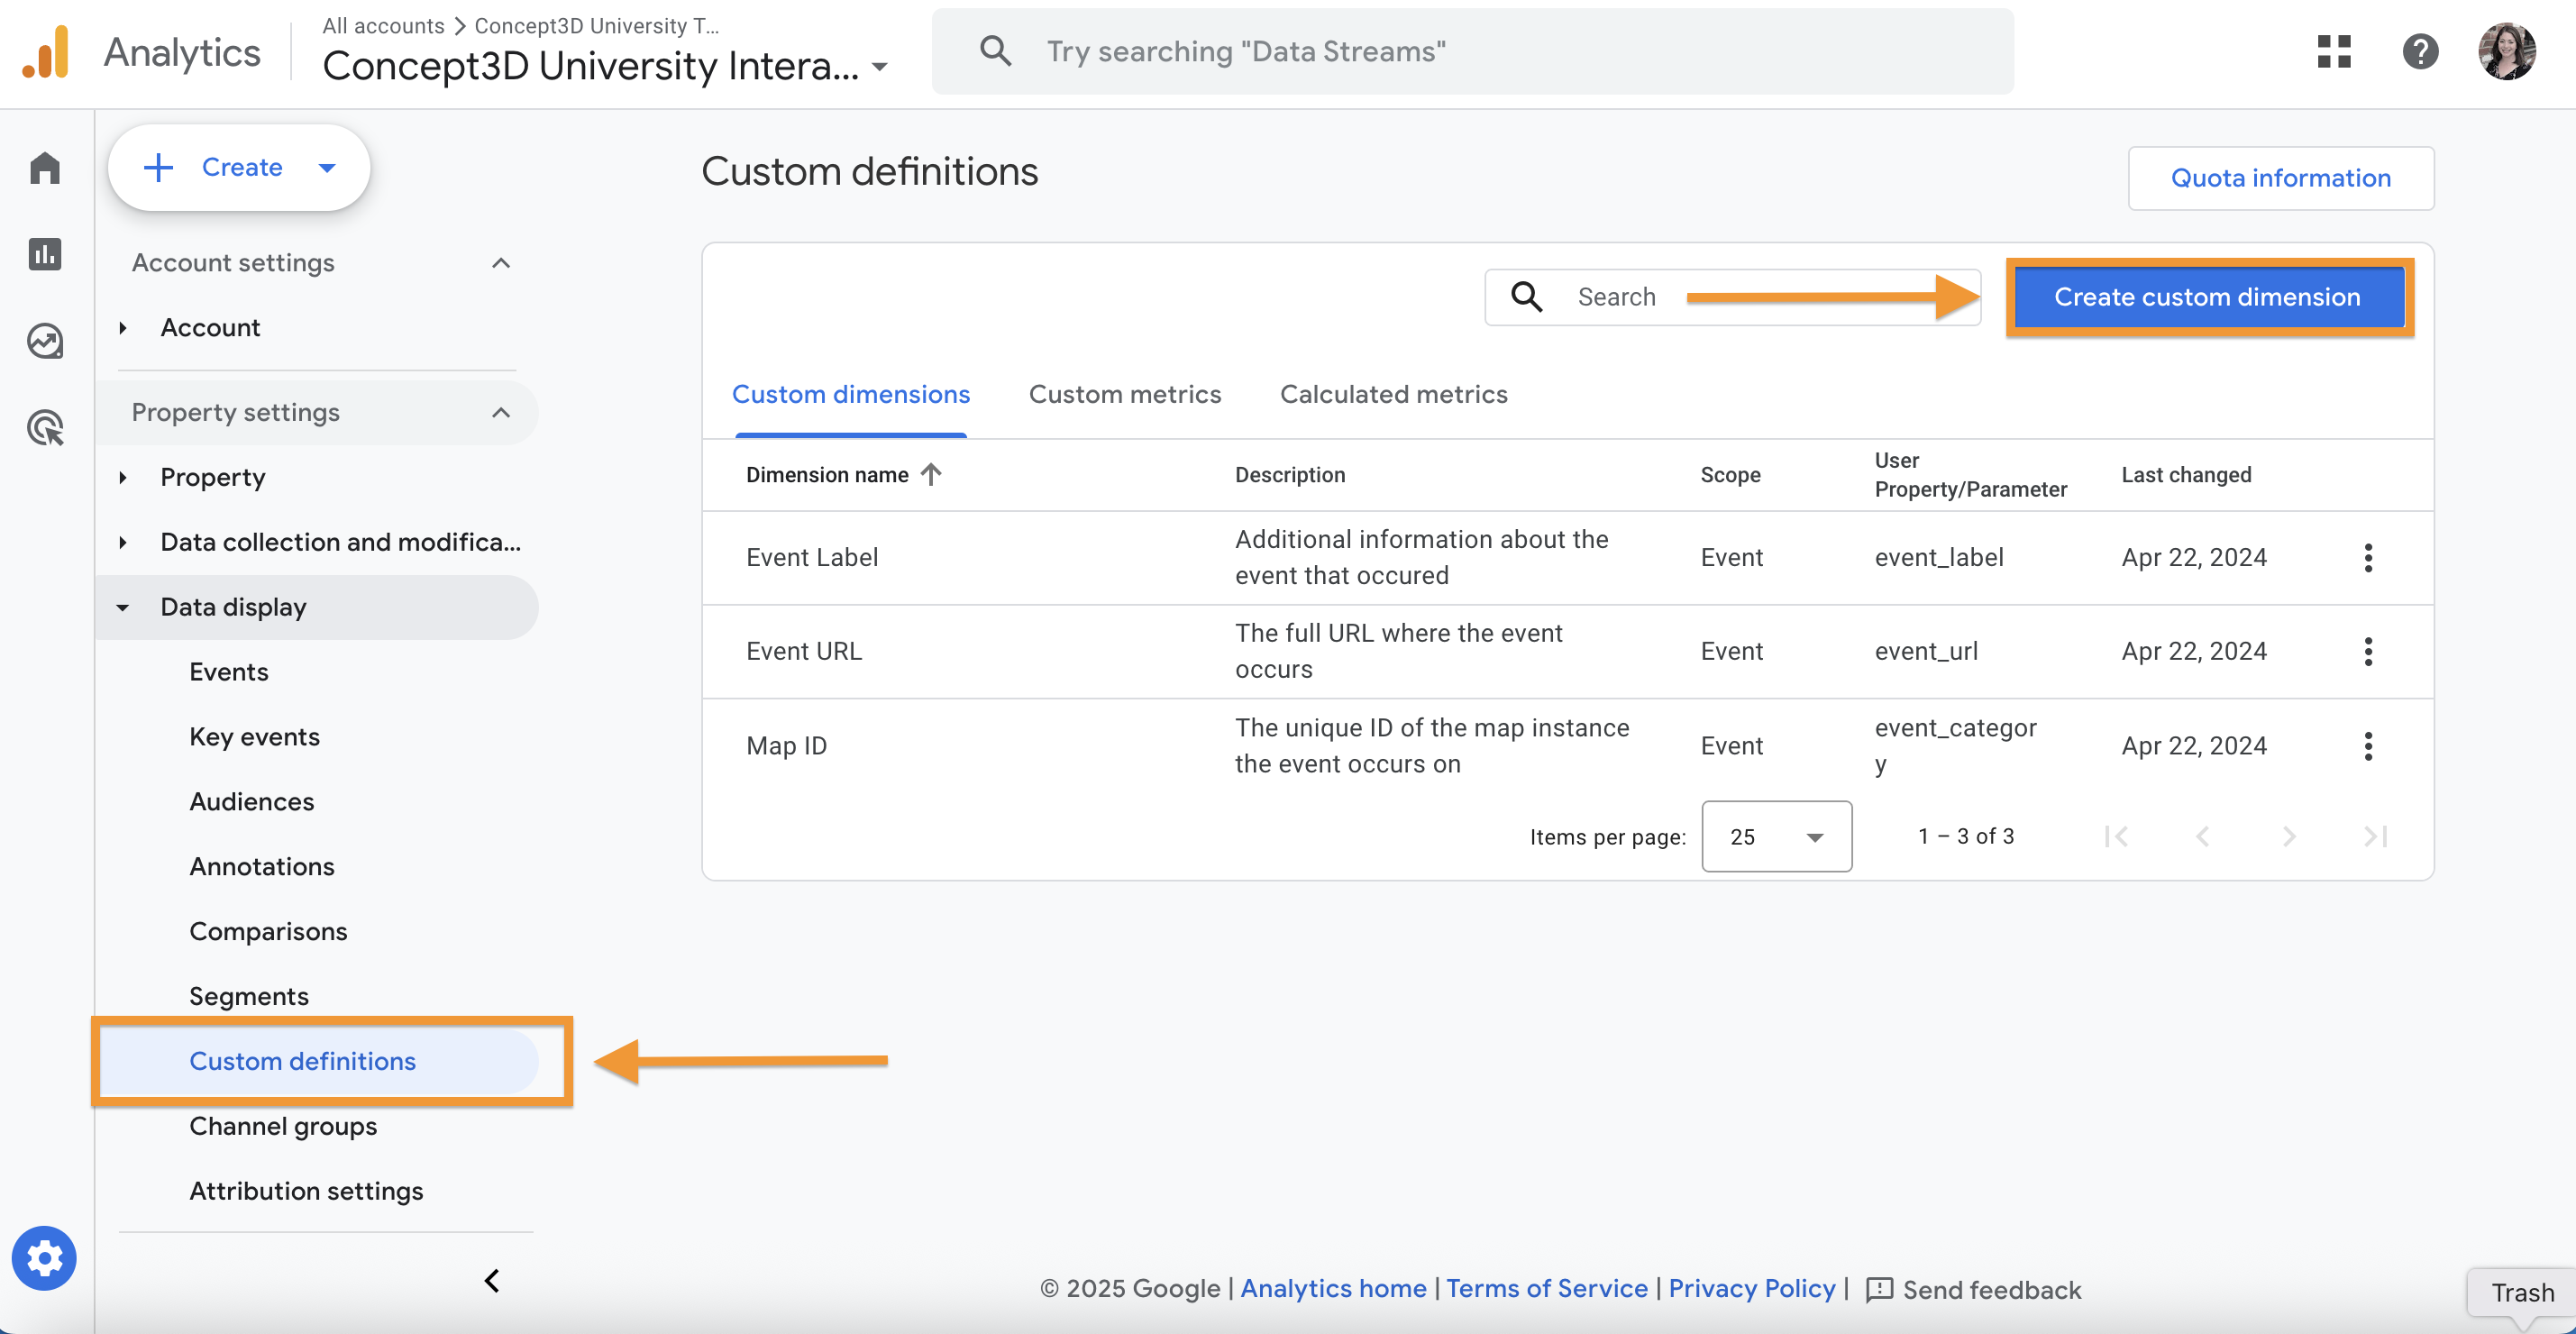Click the user profile avatar
The width and height of the screenshot is (2576, 1334).
[2507, 51]
